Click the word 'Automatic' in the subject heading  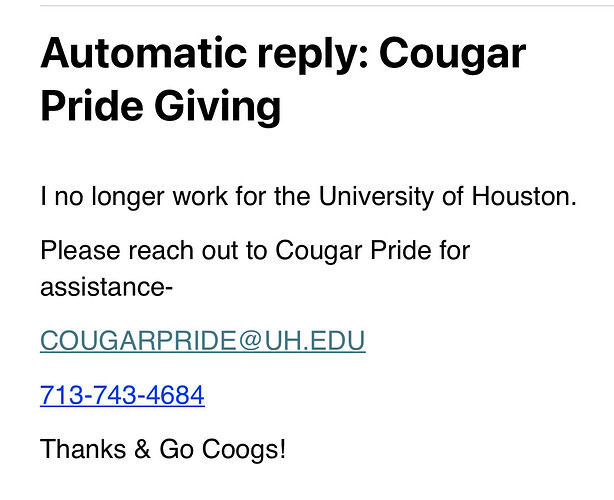[x=143, y=53]
